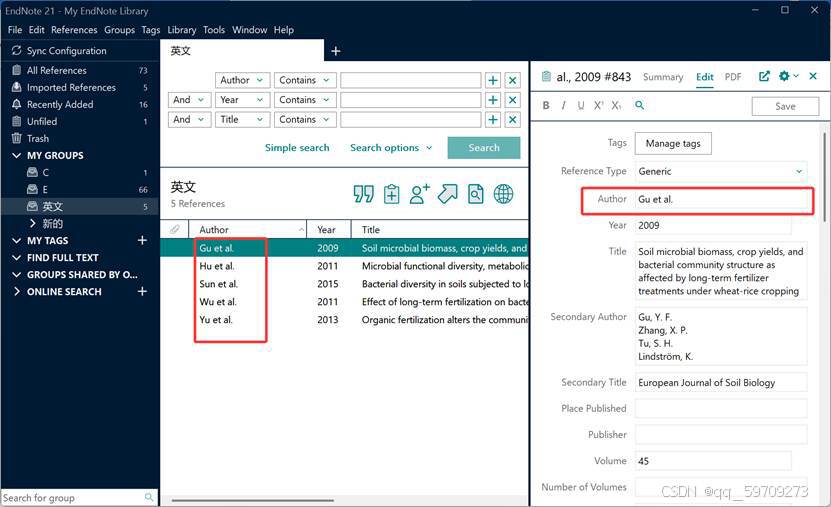The image size is (831, 507).
Task: Select the All References group
Action: coord(79,70)
